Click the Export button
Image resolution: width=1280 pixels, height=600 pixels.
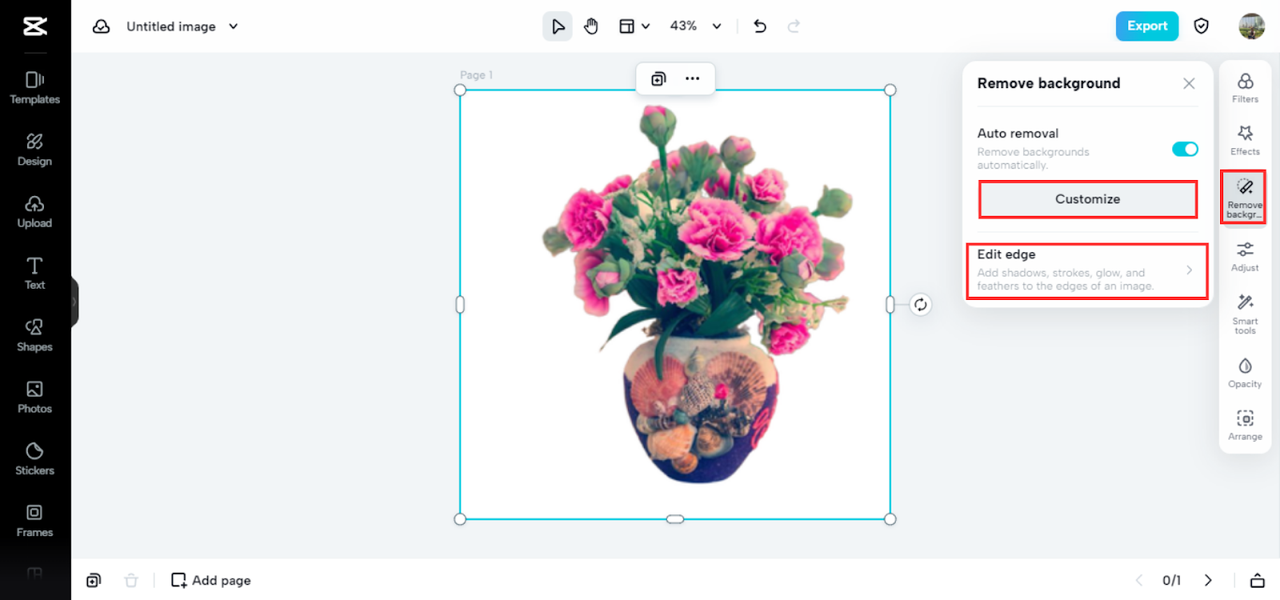coord(1147,26)
